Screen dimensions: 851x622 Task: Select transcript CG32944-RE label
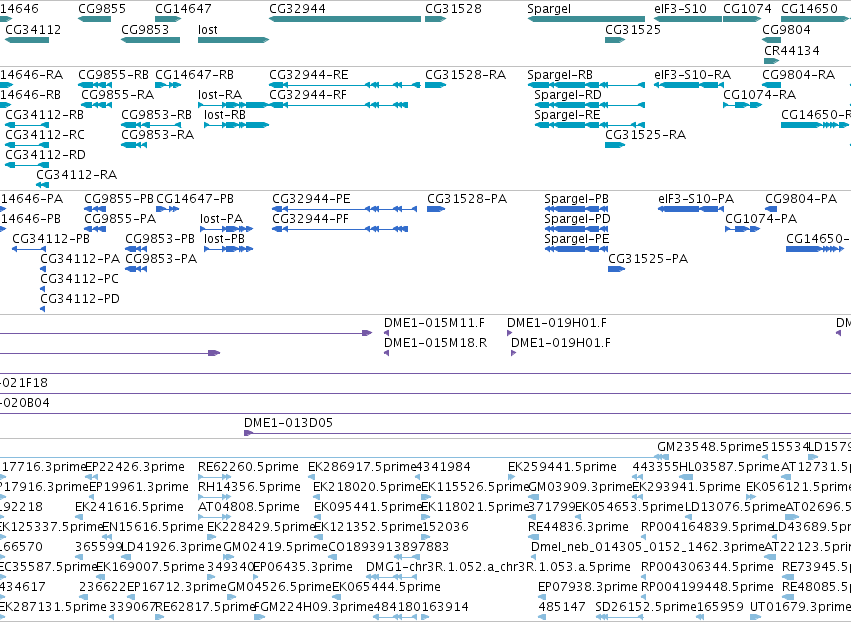pos(309,74)
